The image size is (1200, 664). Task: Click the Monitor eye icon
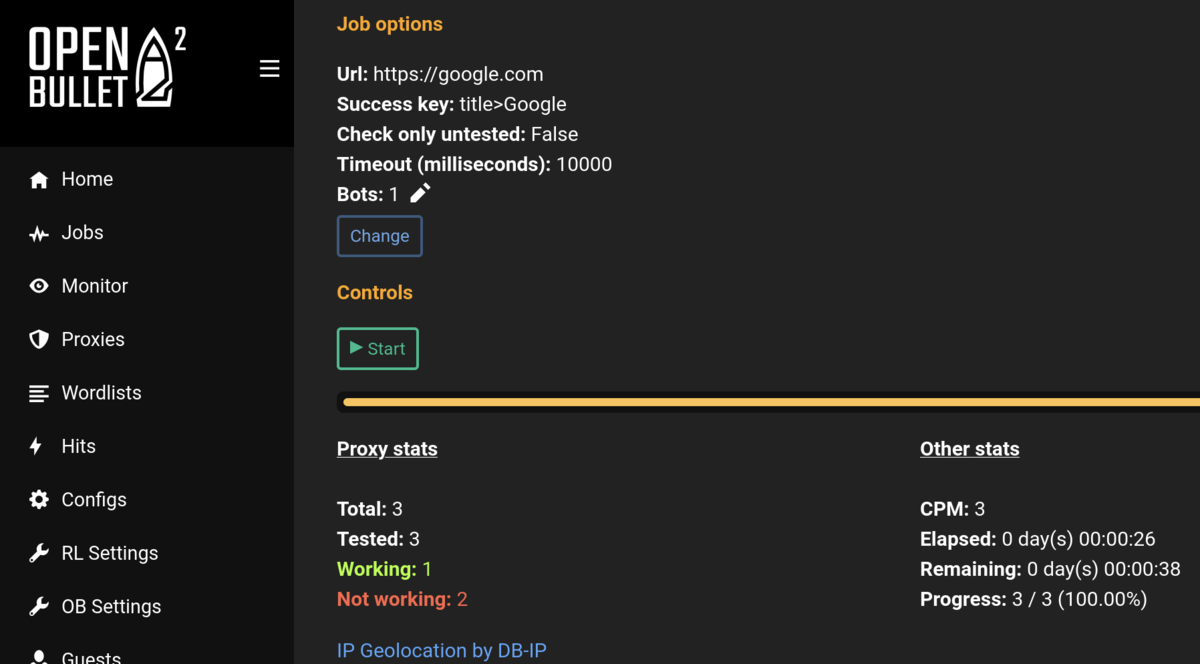[39, 286]
